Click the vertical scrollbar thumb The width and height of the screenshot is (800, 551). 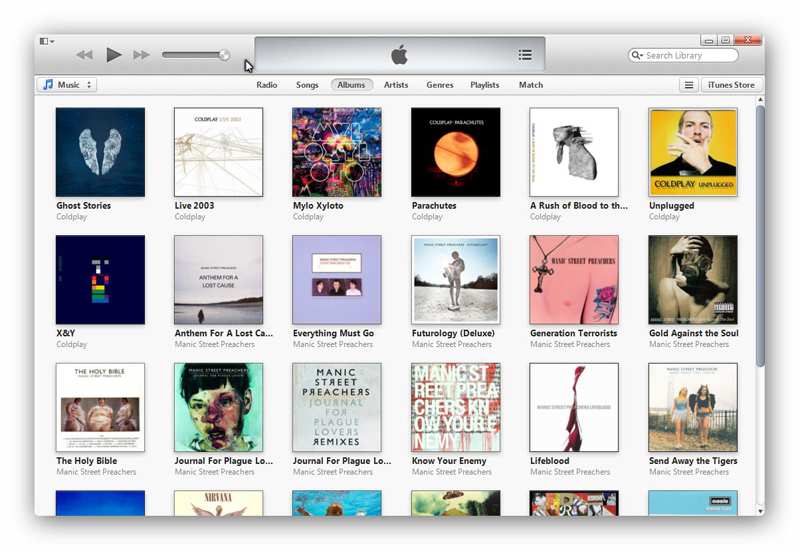(760, 235)
